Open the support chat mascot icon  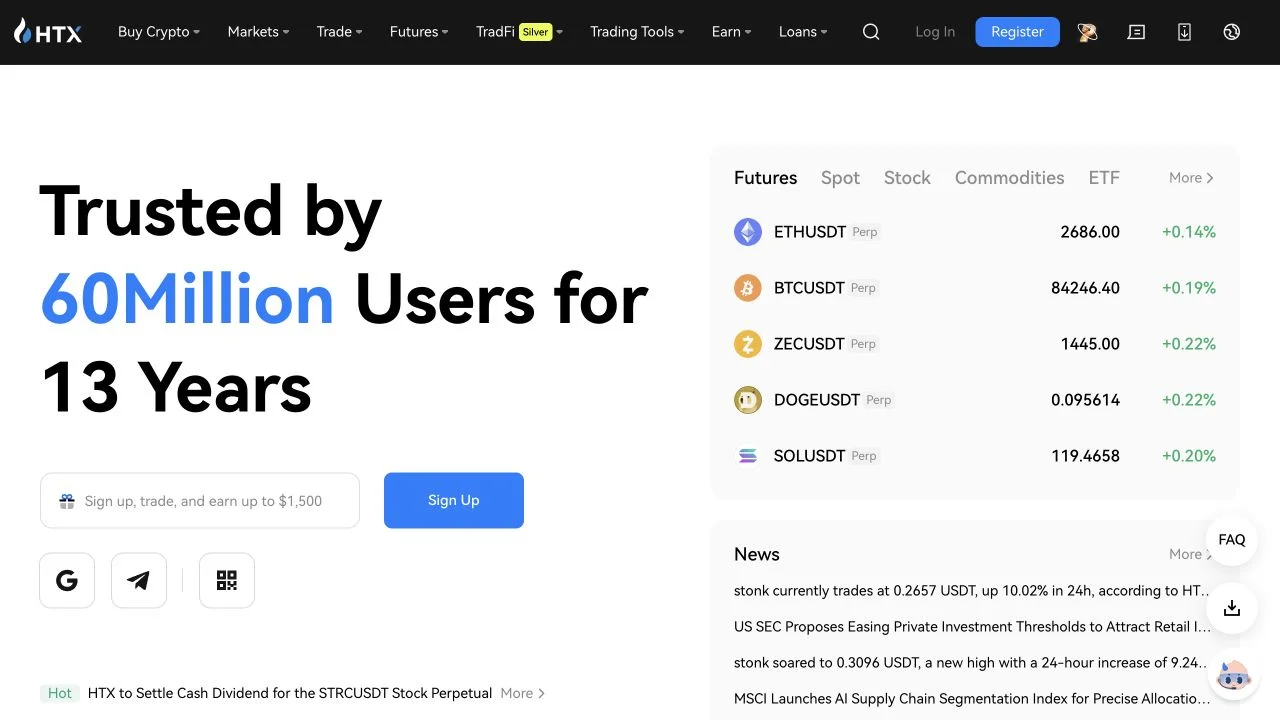[1232, 676]
